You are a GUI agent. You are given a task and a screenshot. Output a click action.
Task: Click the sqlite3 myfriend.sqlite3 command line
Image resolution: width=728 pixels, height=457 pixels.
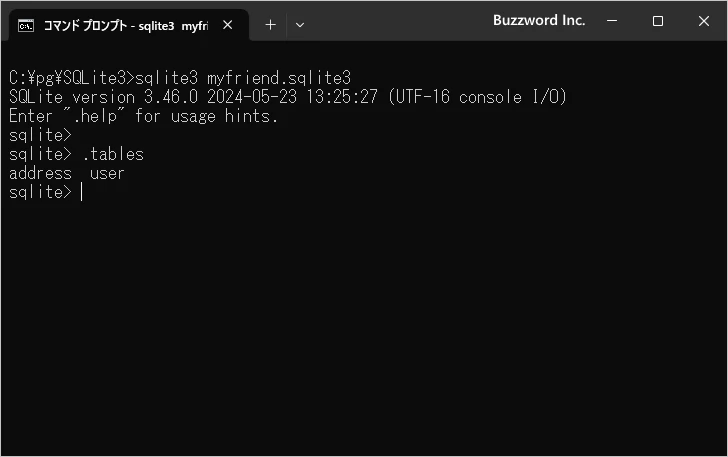coord(243,77)
